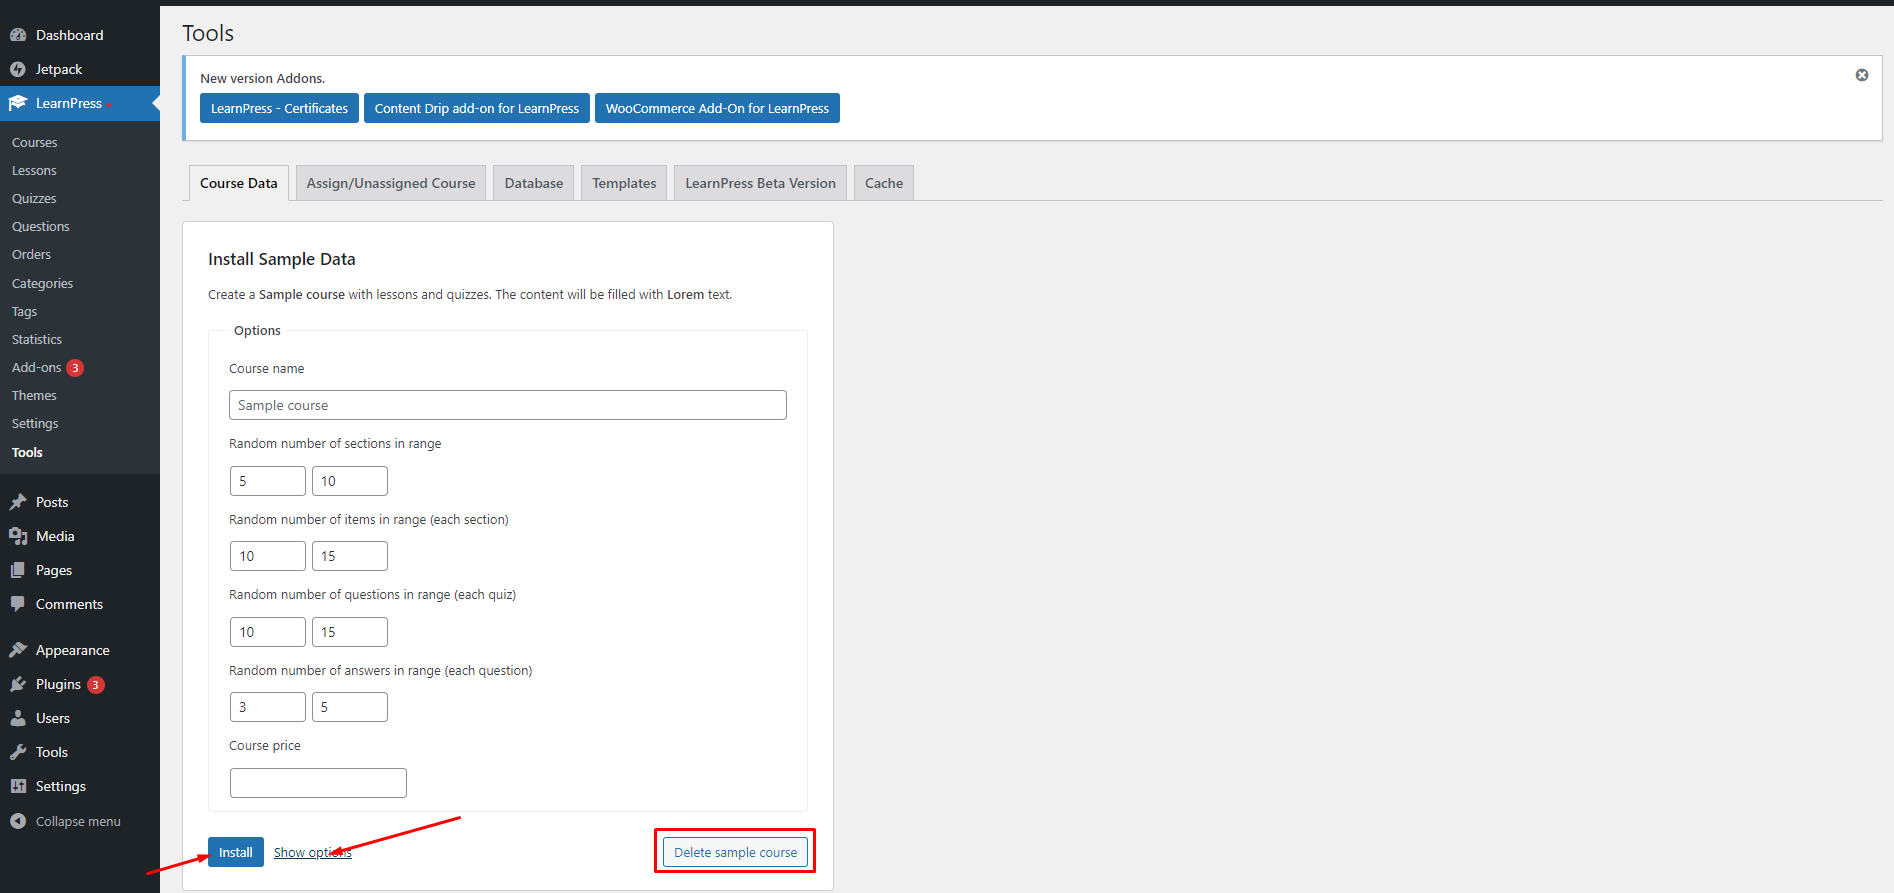Open Orders submenu item
Screen dimensions: 1894x893
click(x=31, y=255)
